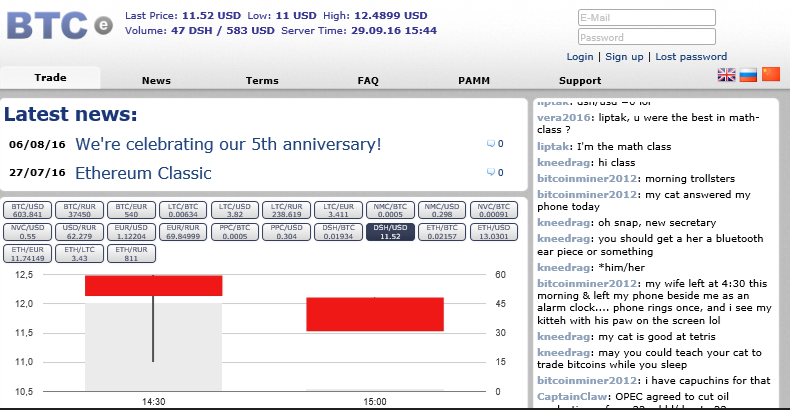Click kneedrag in "hi class" message
Image resolution: width=790 pixels, height=410 pixels.
click(563, 163)
